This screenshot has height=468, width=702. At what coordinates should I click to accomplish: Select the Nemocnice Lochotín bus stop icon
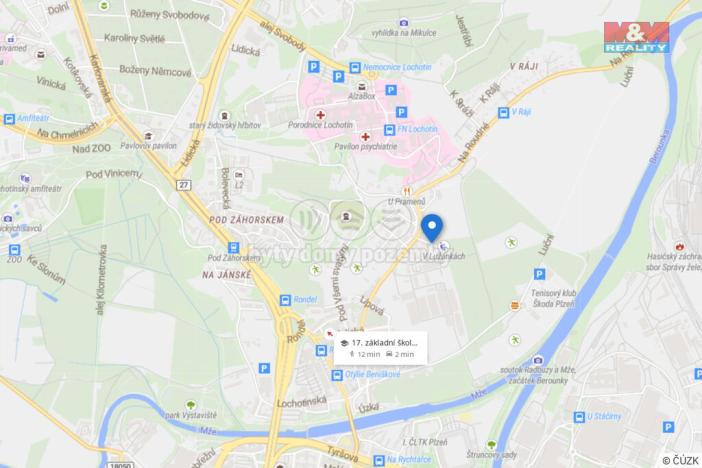[x=355, y=68]
